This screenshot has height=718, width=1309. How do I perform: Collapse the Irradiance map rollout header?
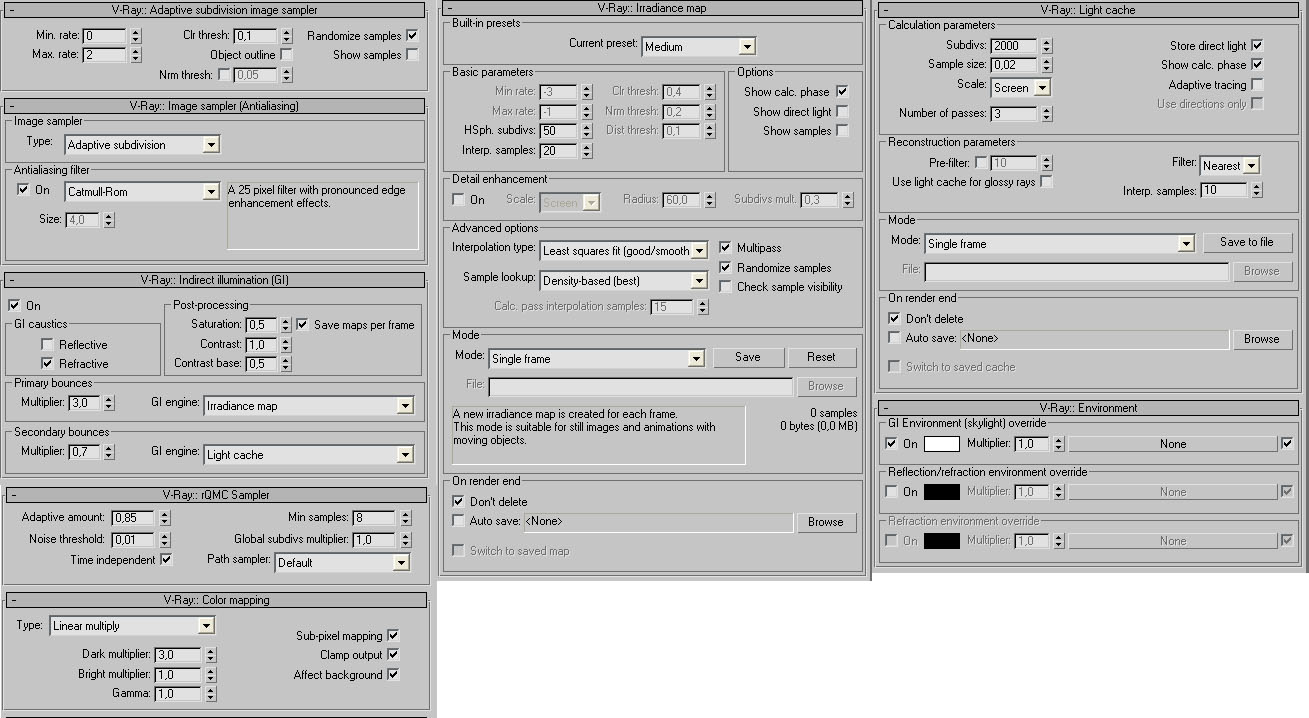653,8
